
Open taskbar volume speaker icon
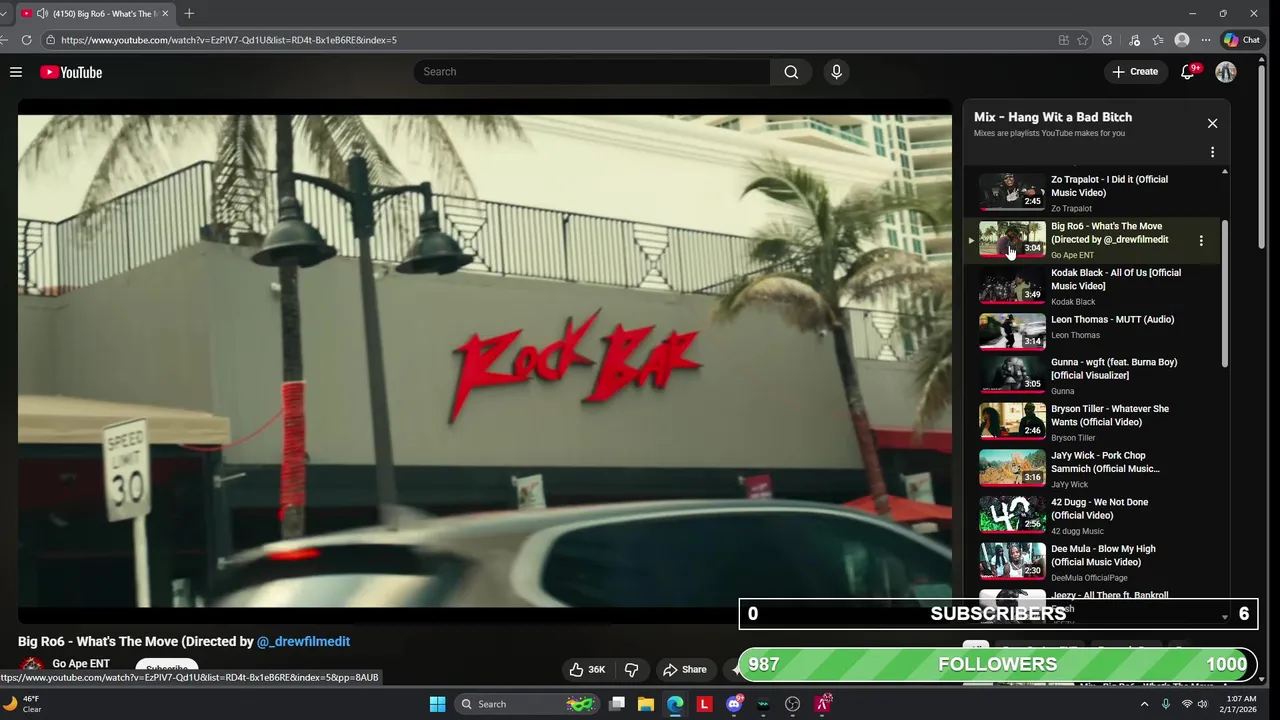[1203, 704]
